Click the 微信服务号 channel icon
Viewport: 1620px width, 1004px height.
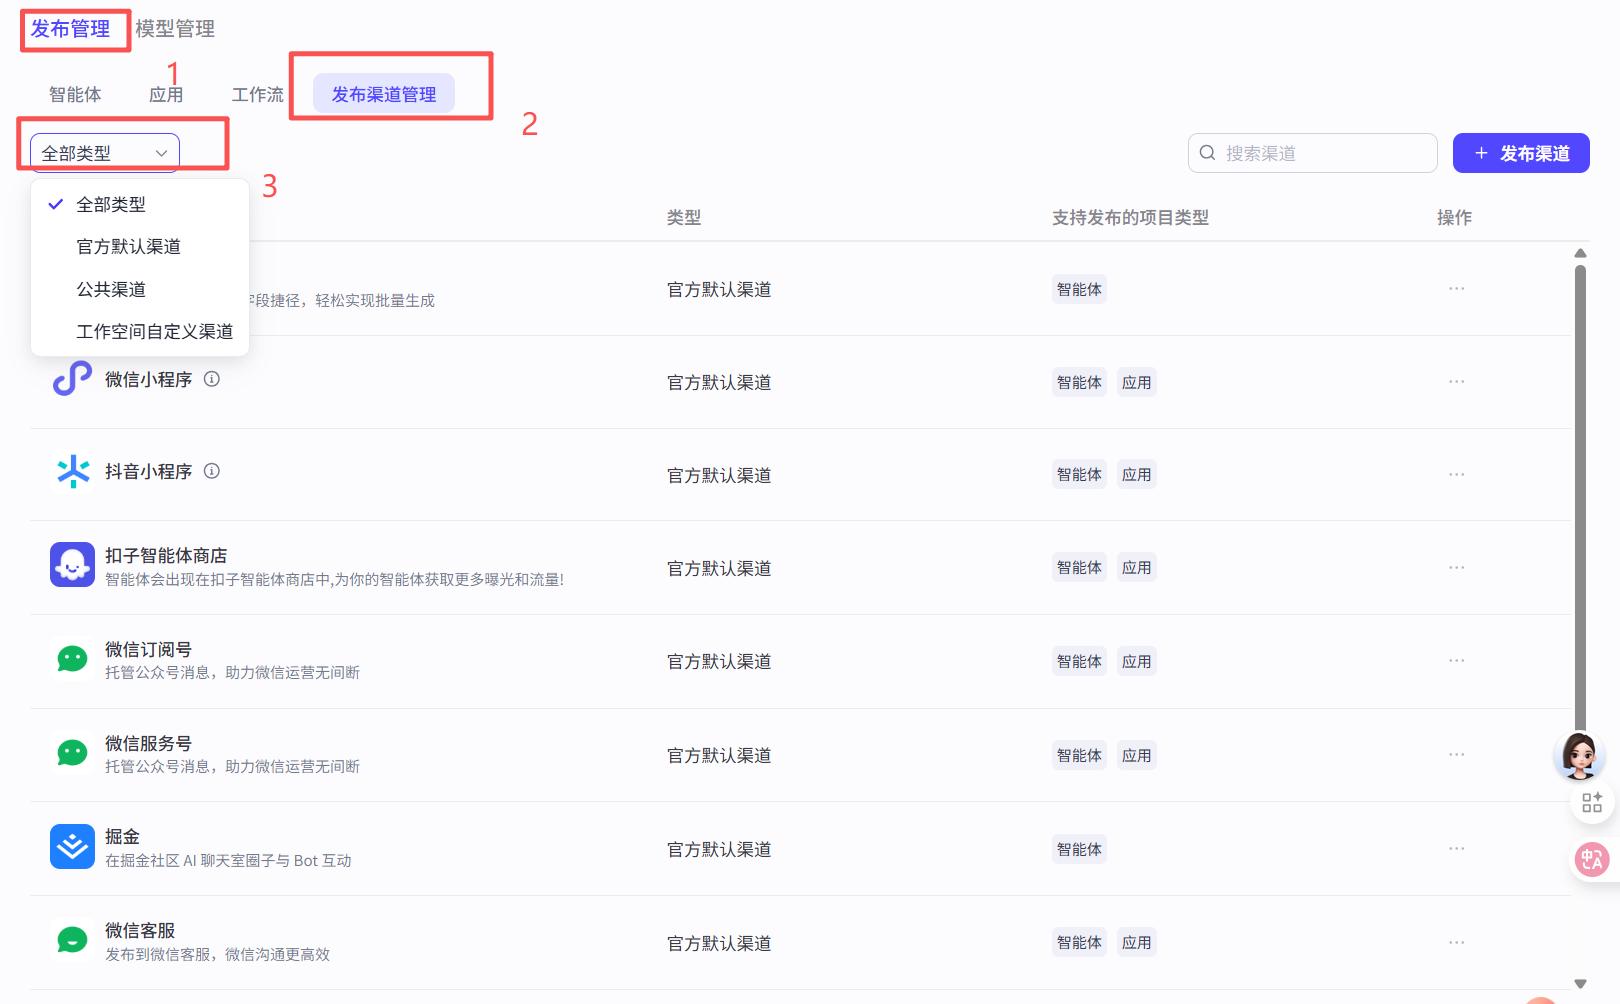[71, 752]
